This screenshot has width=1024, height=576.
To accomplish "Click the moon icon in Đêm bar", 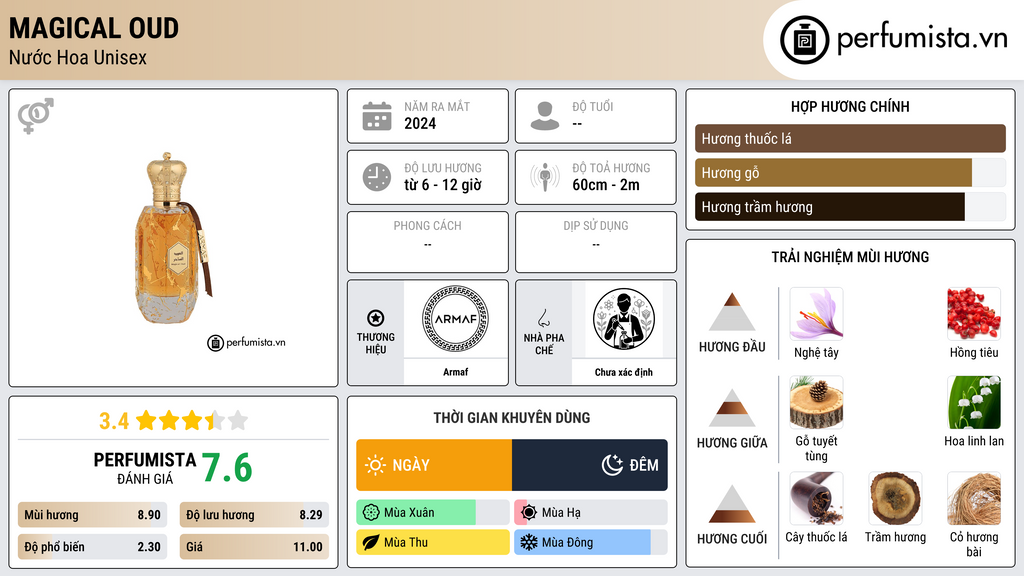I will click(613, 465).
